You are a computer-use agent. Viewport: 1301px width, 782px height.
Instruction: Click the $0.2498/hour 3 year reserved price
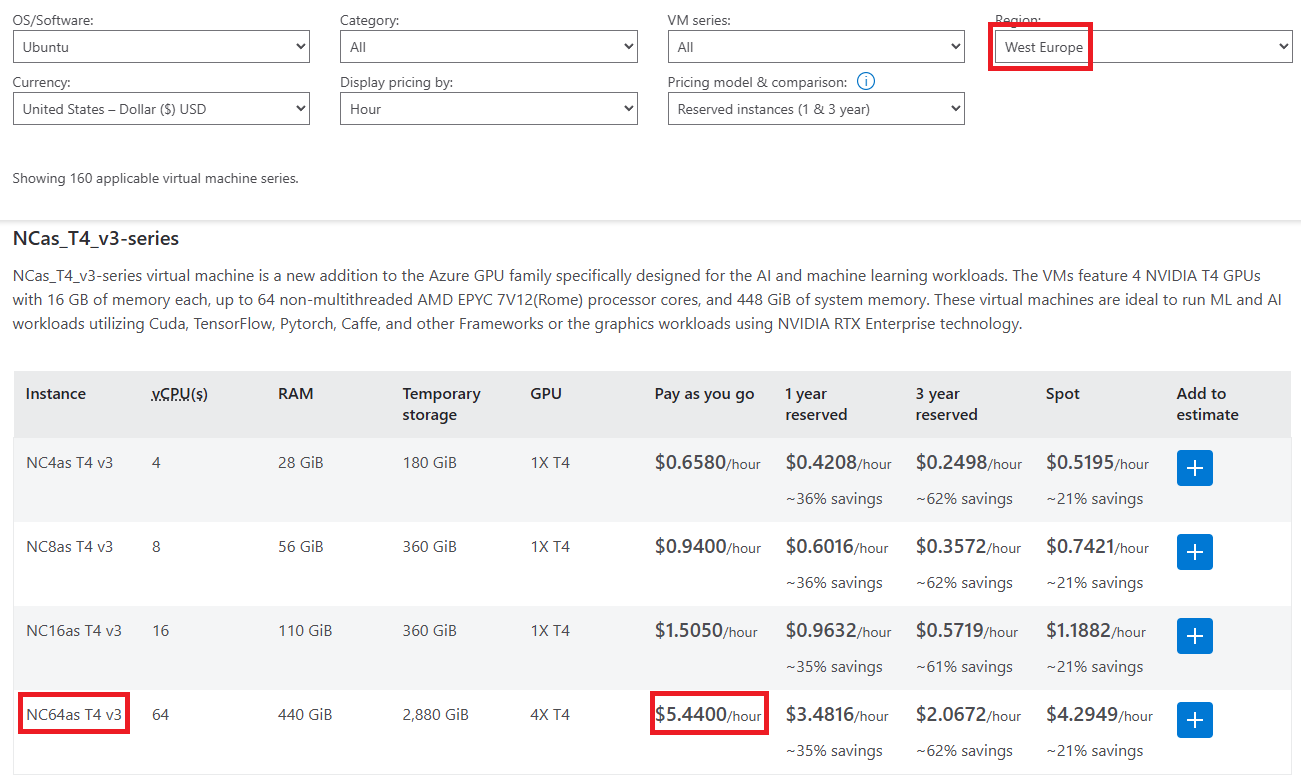coord(969,463)
